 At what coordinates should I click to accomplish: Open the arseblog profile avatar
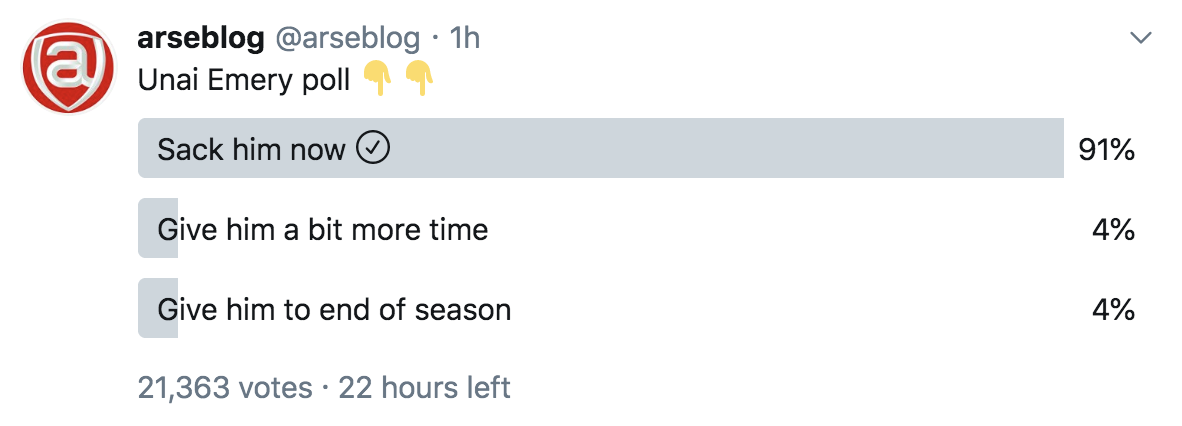pyautogui.click(x=69, y=68)
